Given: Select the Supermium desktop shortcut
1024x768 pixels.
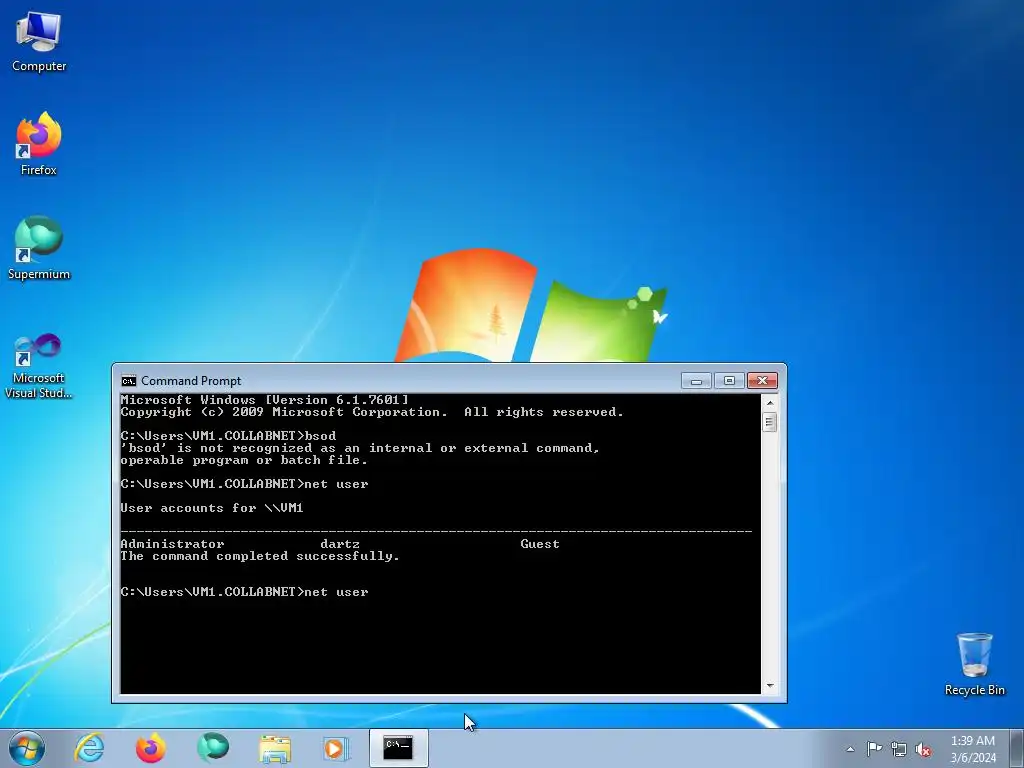Looking at the screenshot, I should tap(39, 248).
